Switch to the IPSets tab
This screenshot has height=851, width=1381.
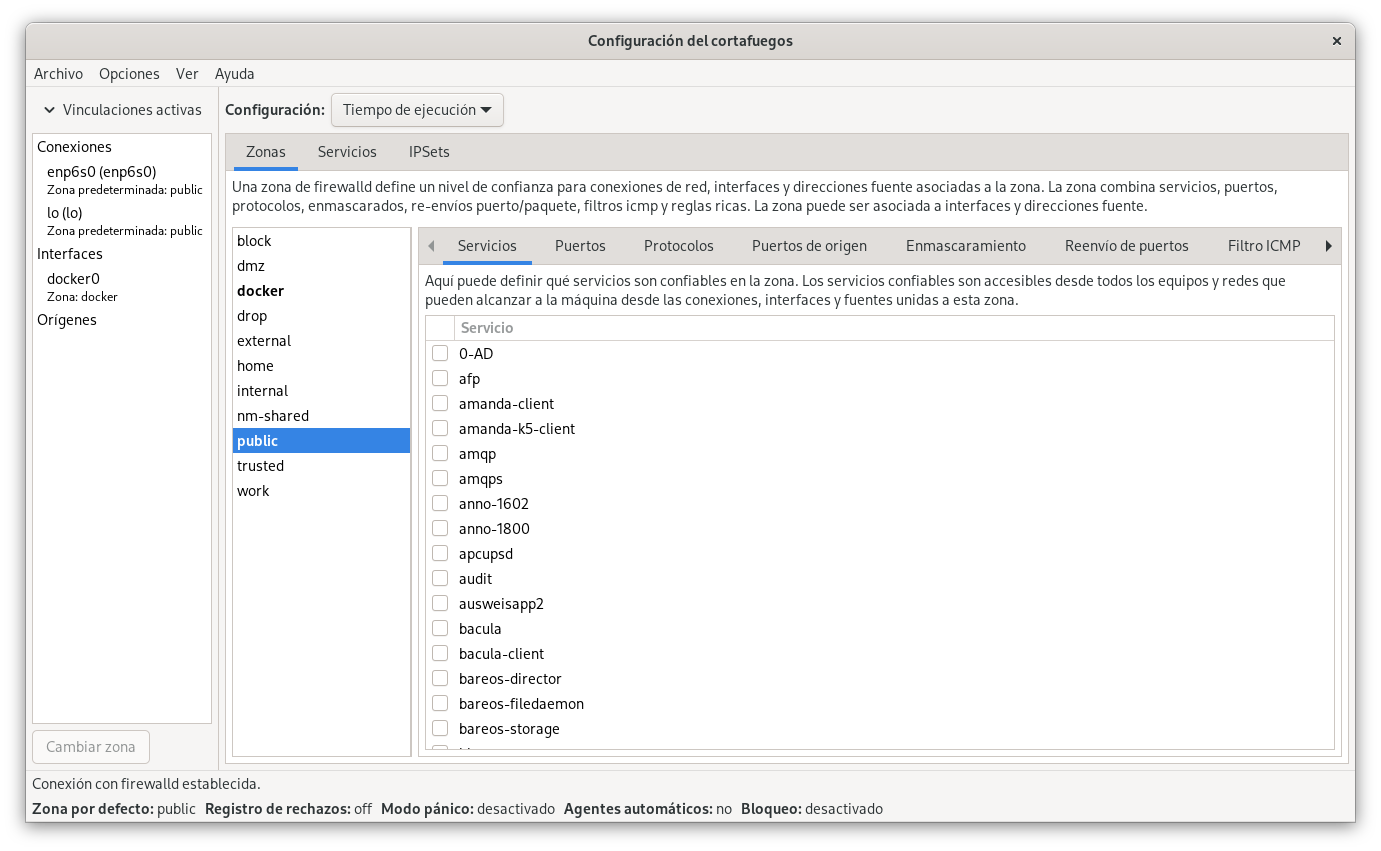coord(429,152)
